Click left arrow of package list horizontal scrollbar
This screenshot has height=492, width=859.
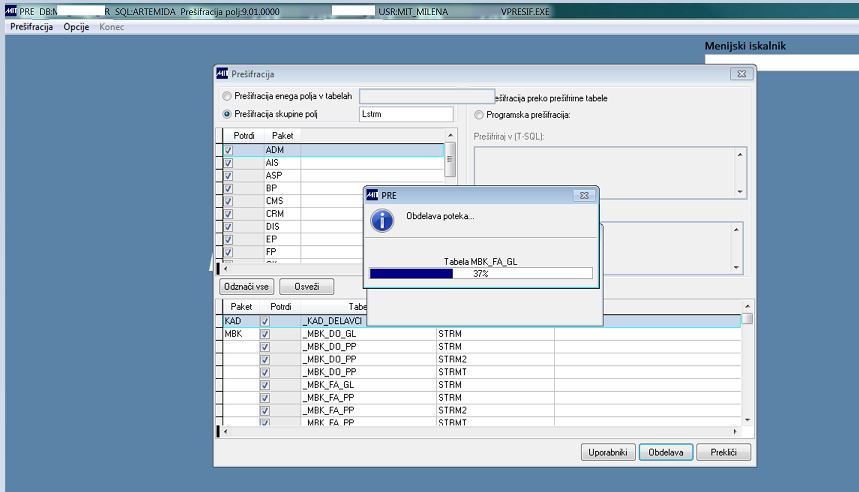226,268
